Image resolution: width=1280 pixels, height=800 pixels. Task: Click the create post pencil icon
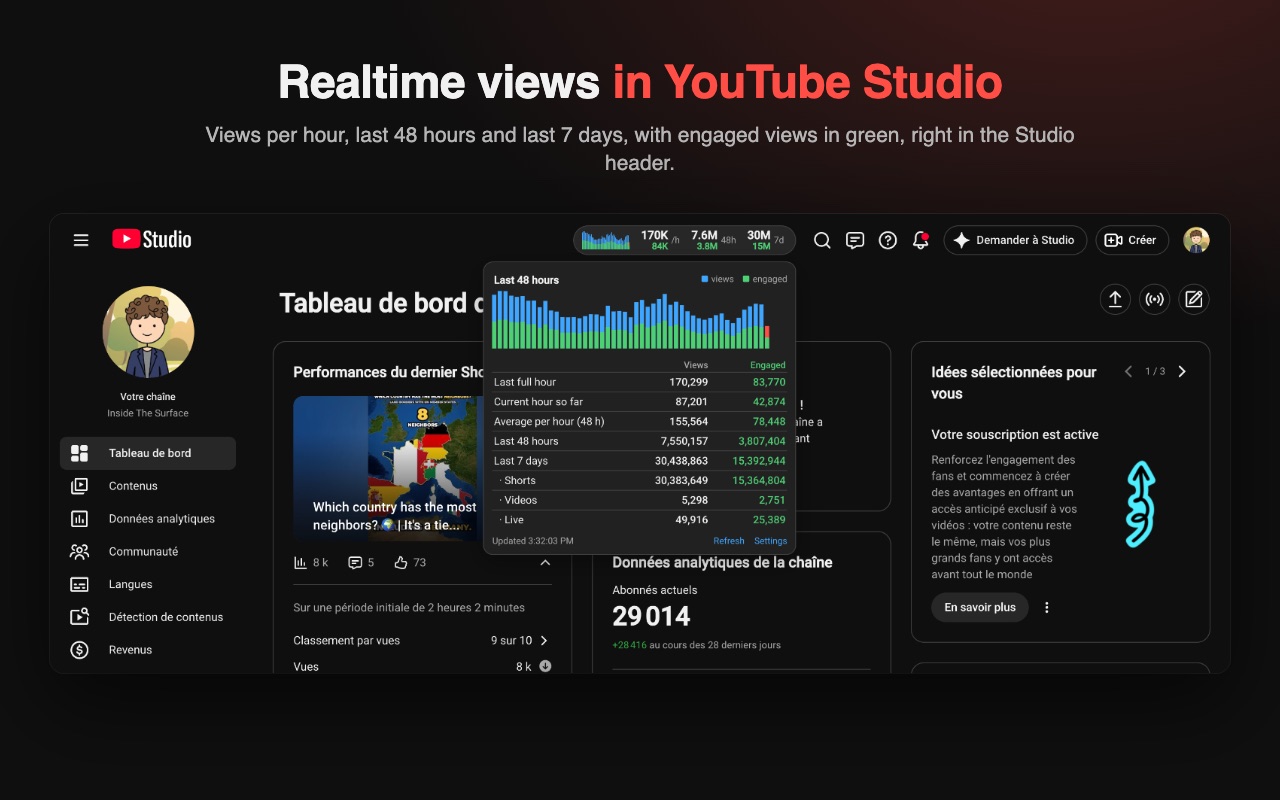point(1194,299)
